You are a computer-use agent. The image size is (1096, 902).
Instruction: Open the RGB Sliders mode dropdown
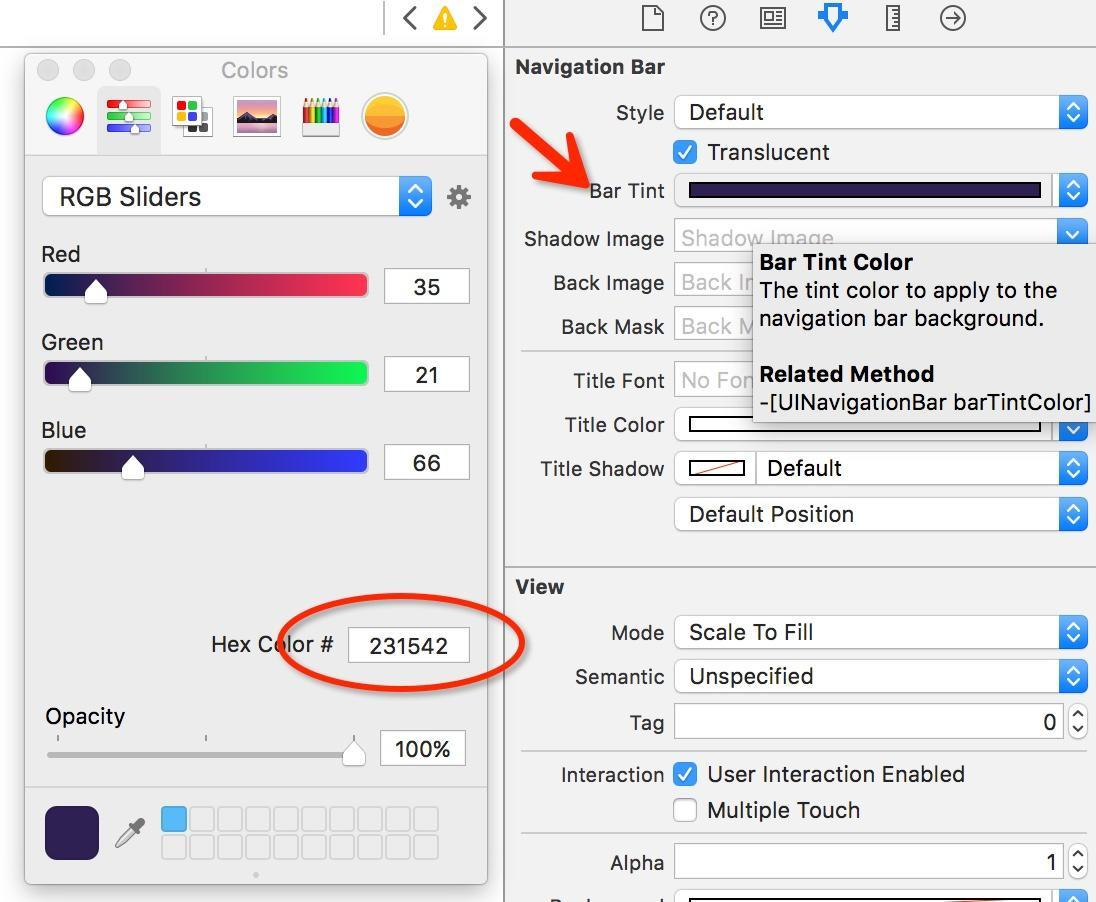click(237, 196)
